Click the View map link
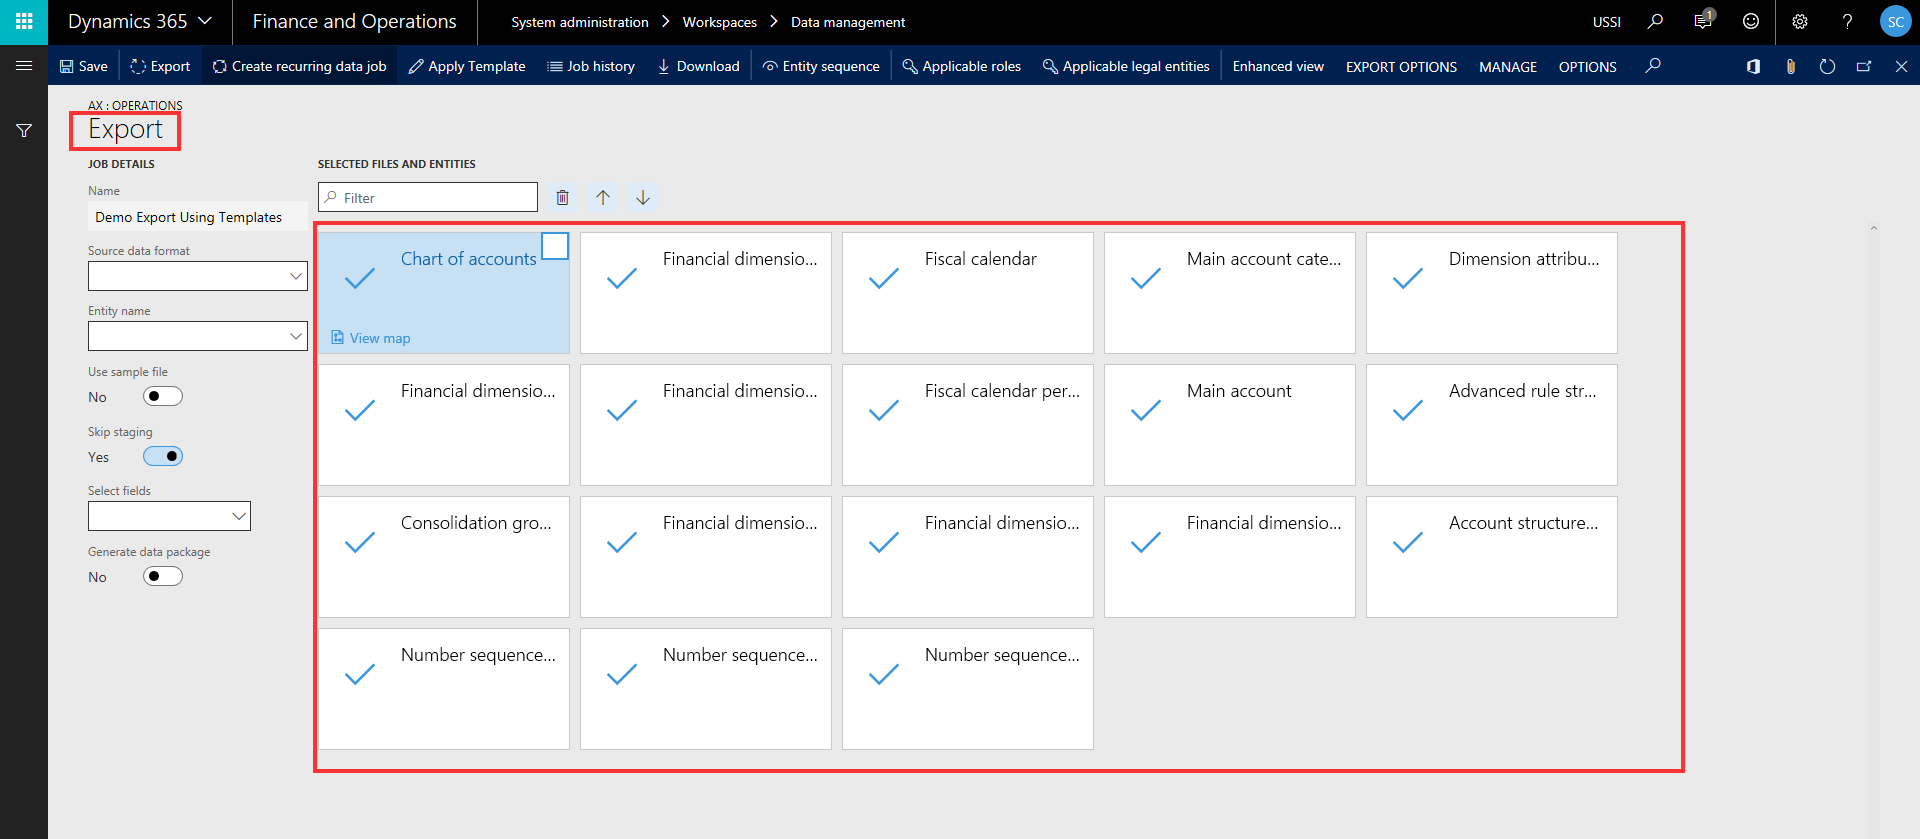 tap(379, 338)
